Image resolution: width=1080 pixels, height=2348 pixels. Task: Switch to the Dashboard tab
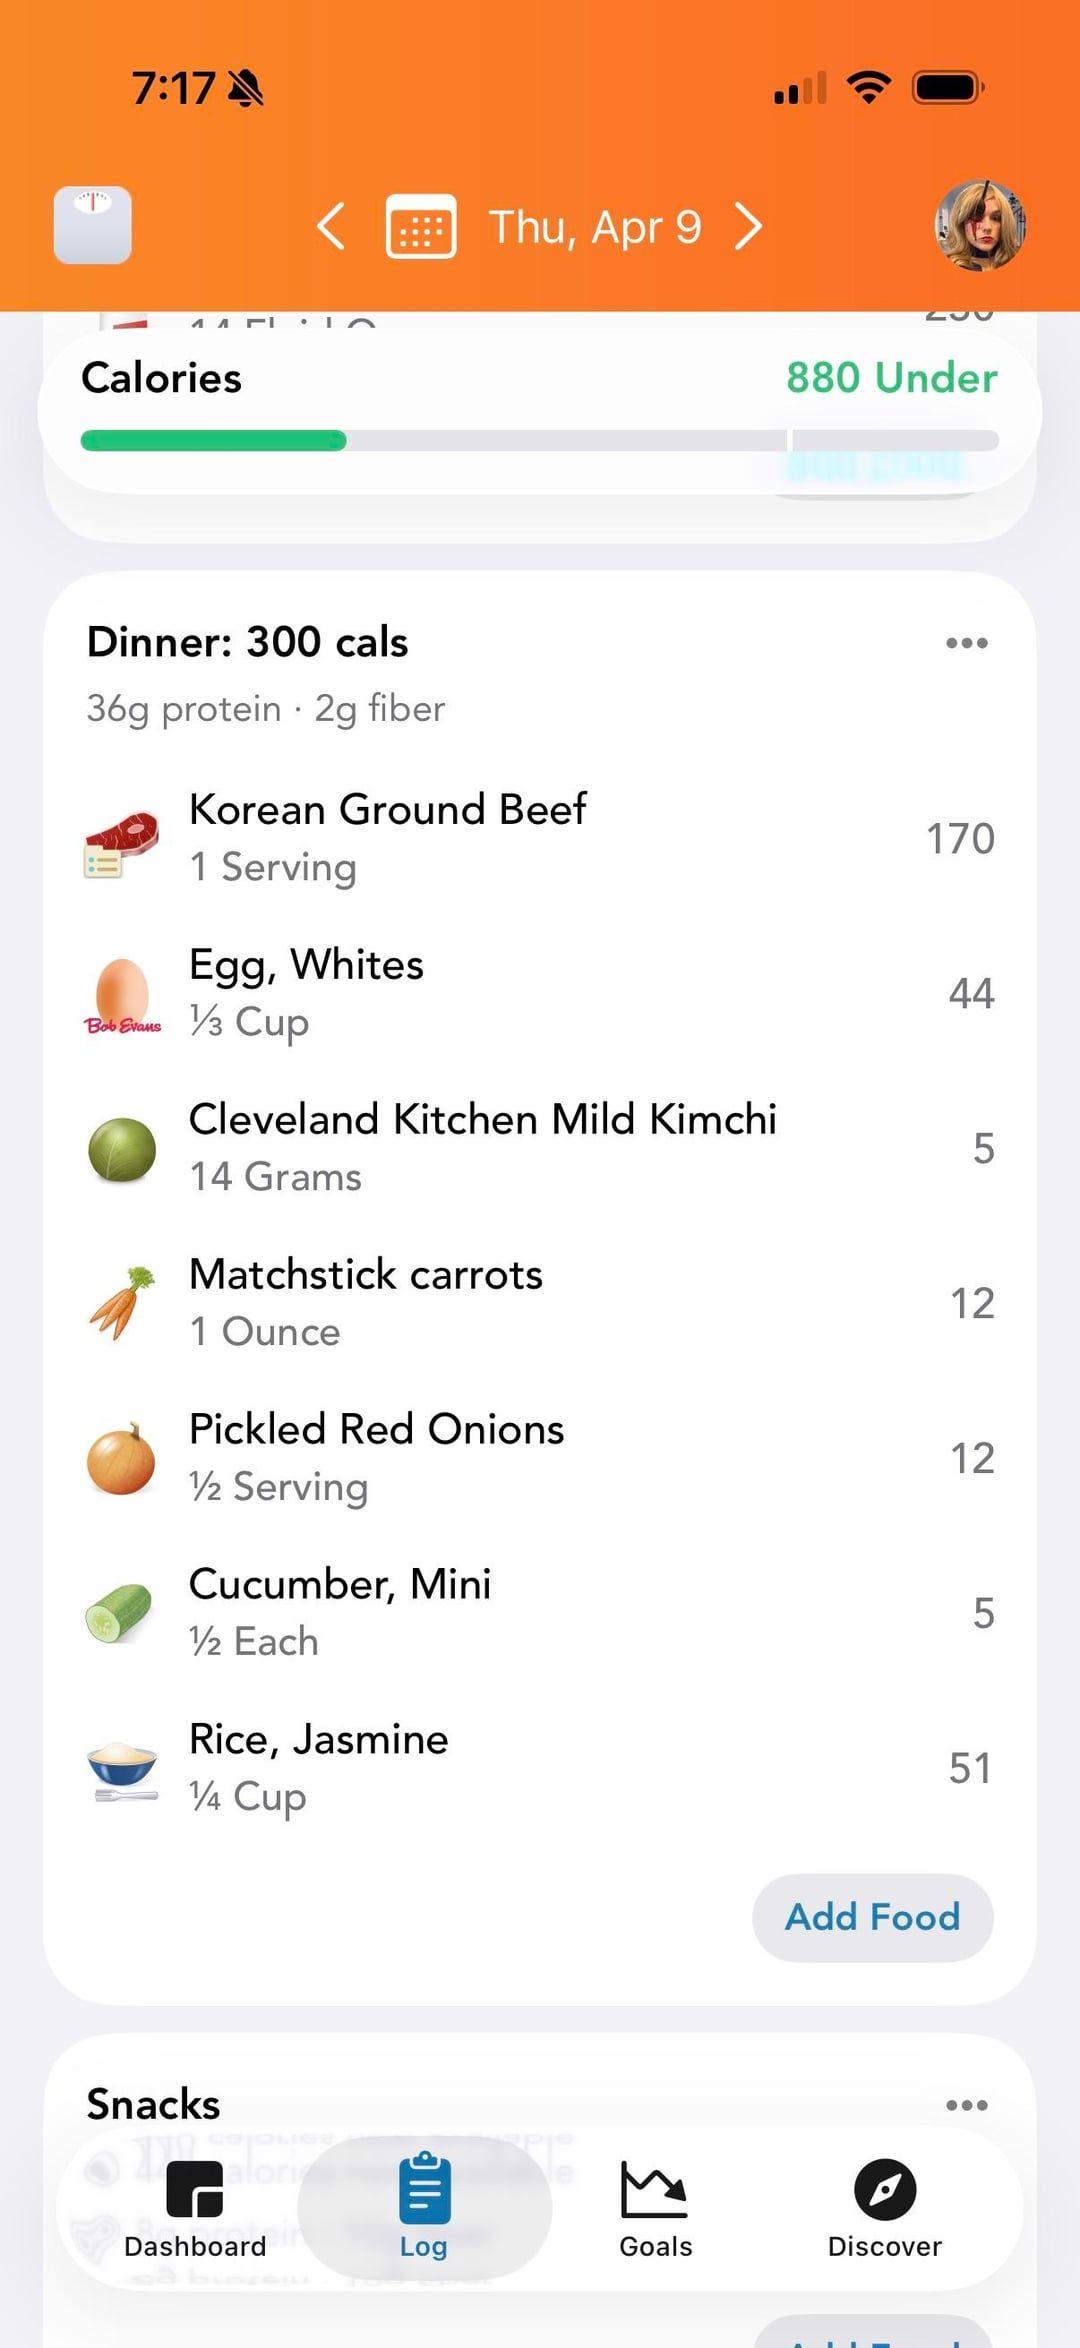pyautogui.click(x=195, y=2208)
